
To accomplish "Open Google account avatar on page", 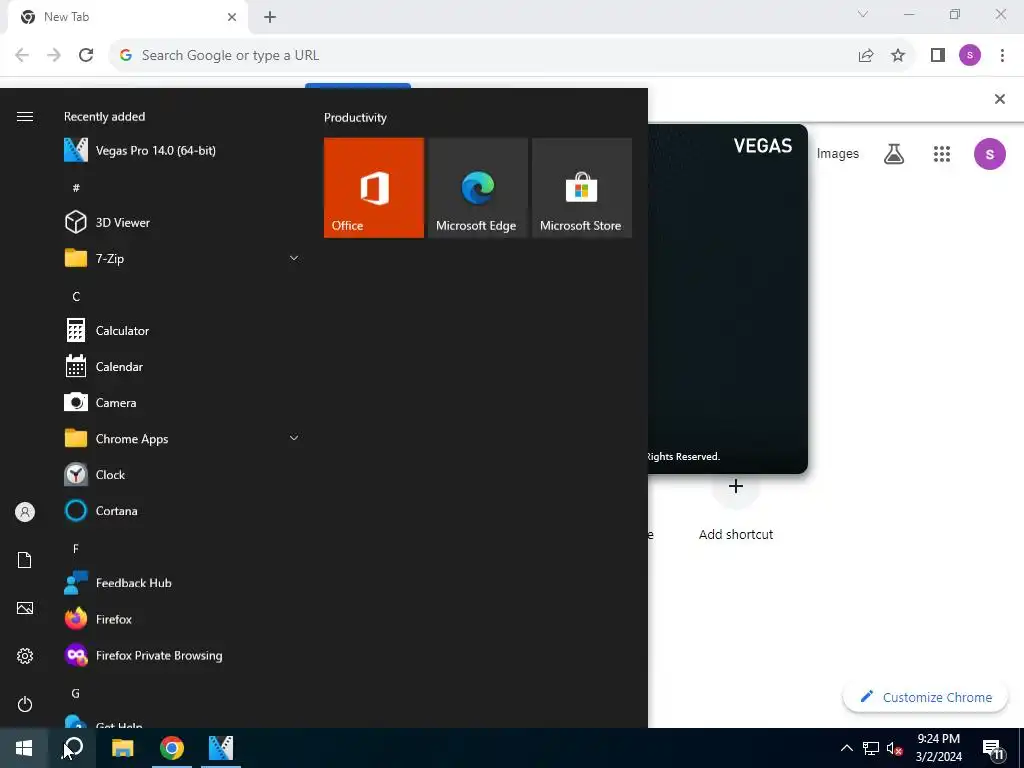I will (x=989, y=153).
